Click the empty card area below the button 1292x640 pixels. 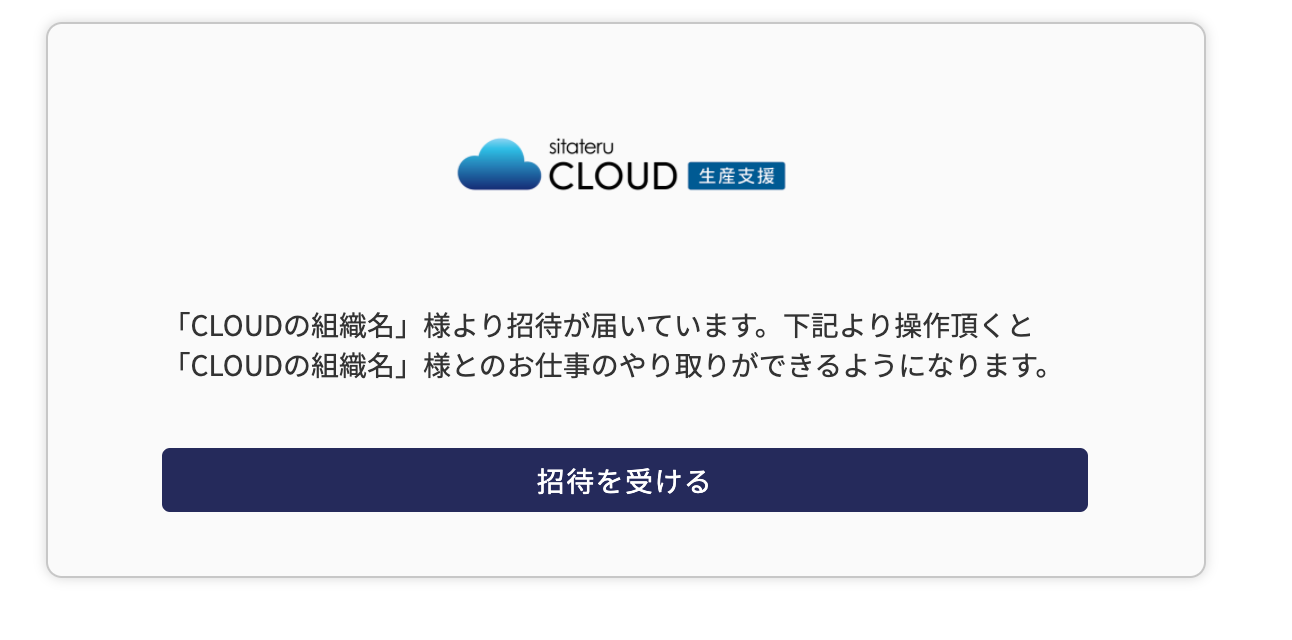(624, 544)
